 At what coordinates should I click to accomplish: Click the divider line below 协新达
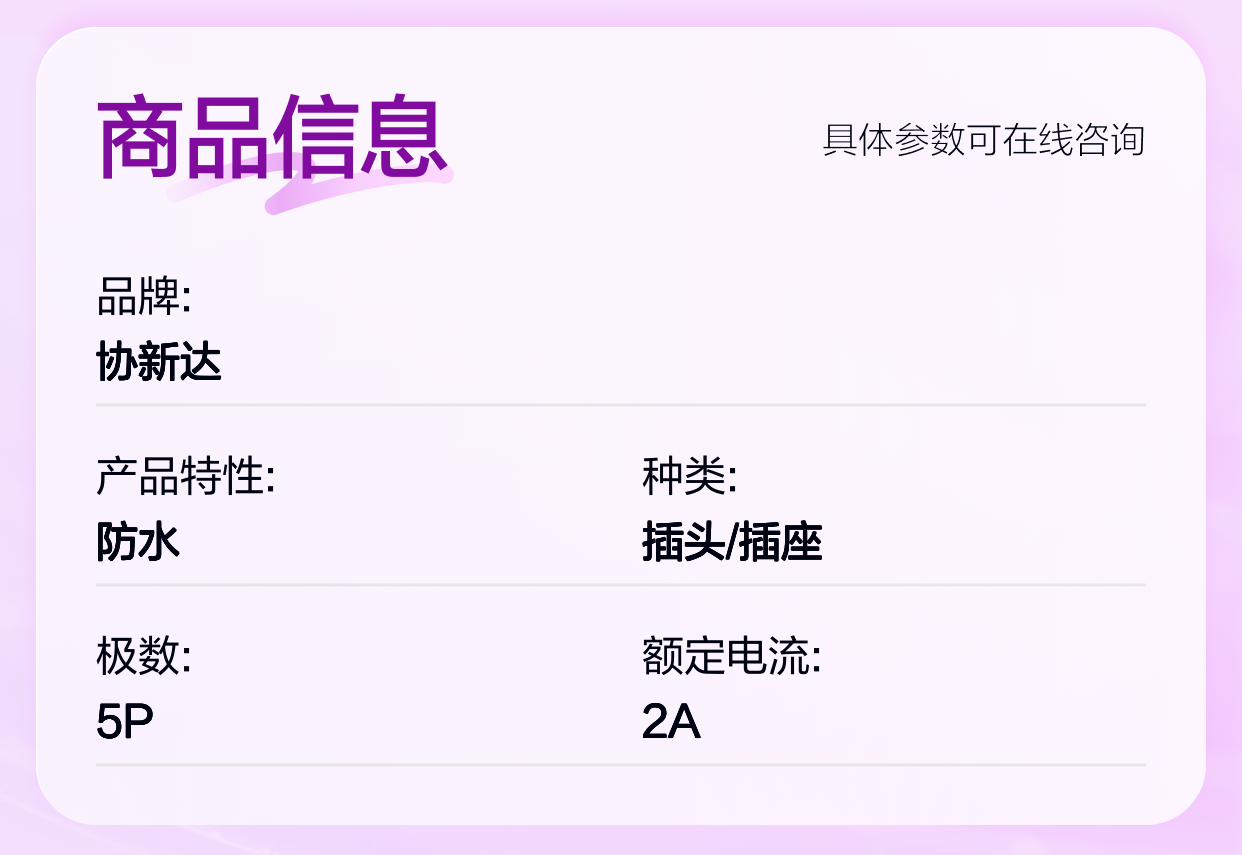620,405
